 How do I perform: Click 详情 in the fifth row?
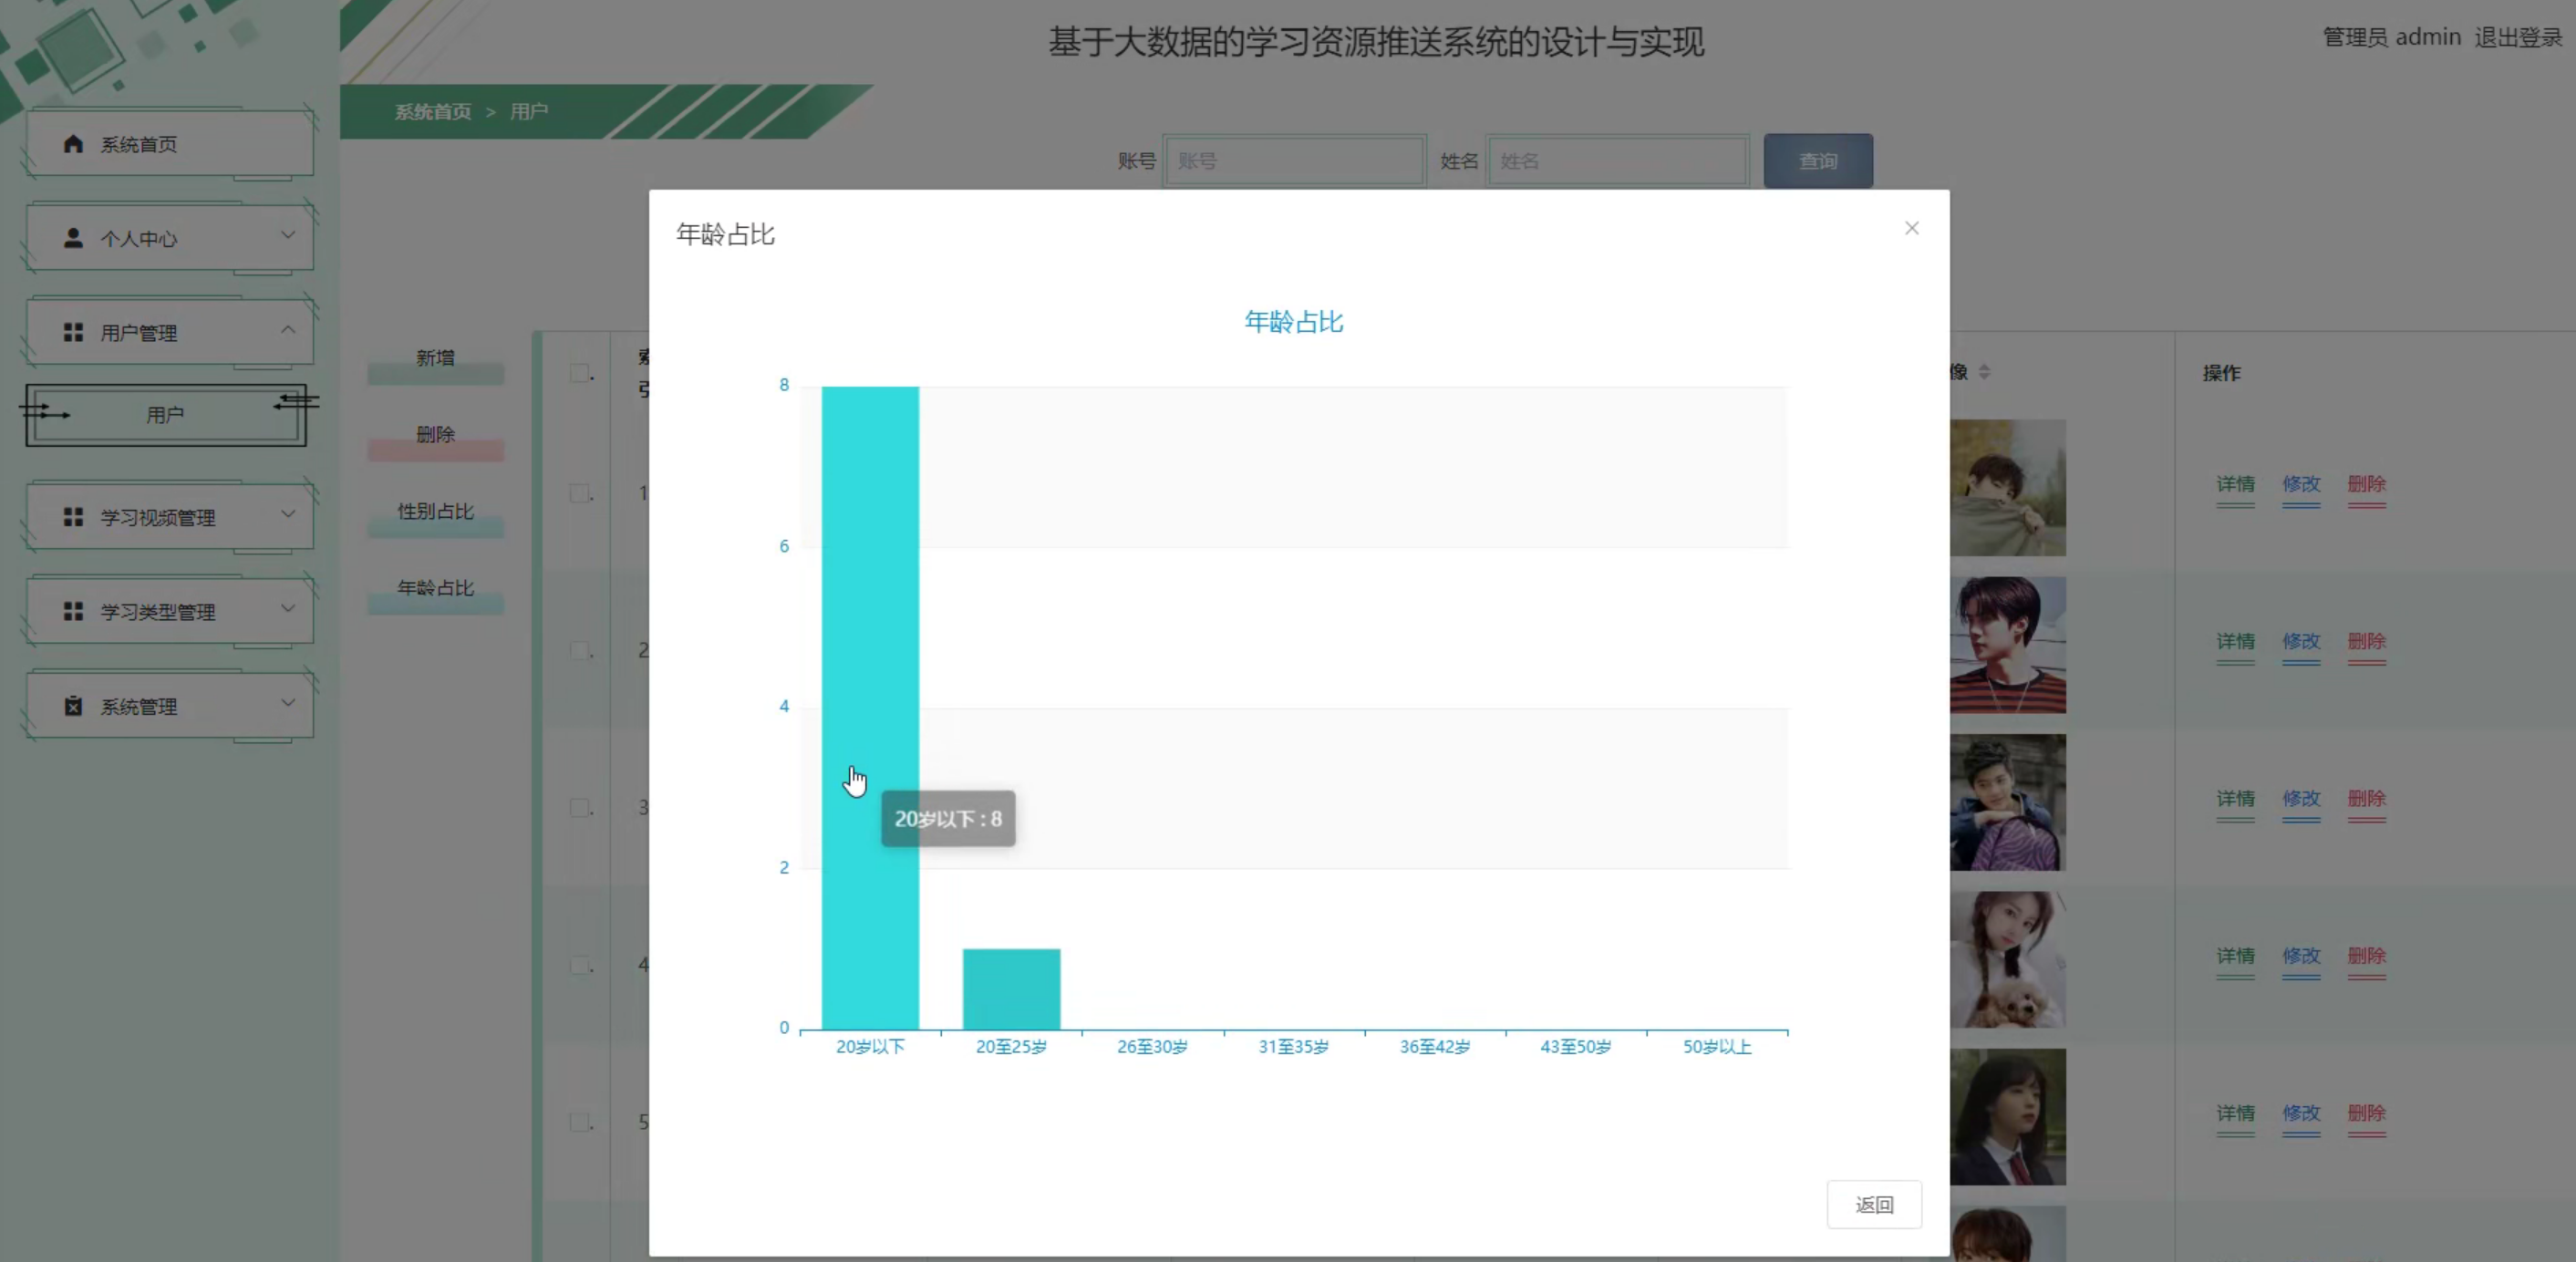click(2235, 1113)
